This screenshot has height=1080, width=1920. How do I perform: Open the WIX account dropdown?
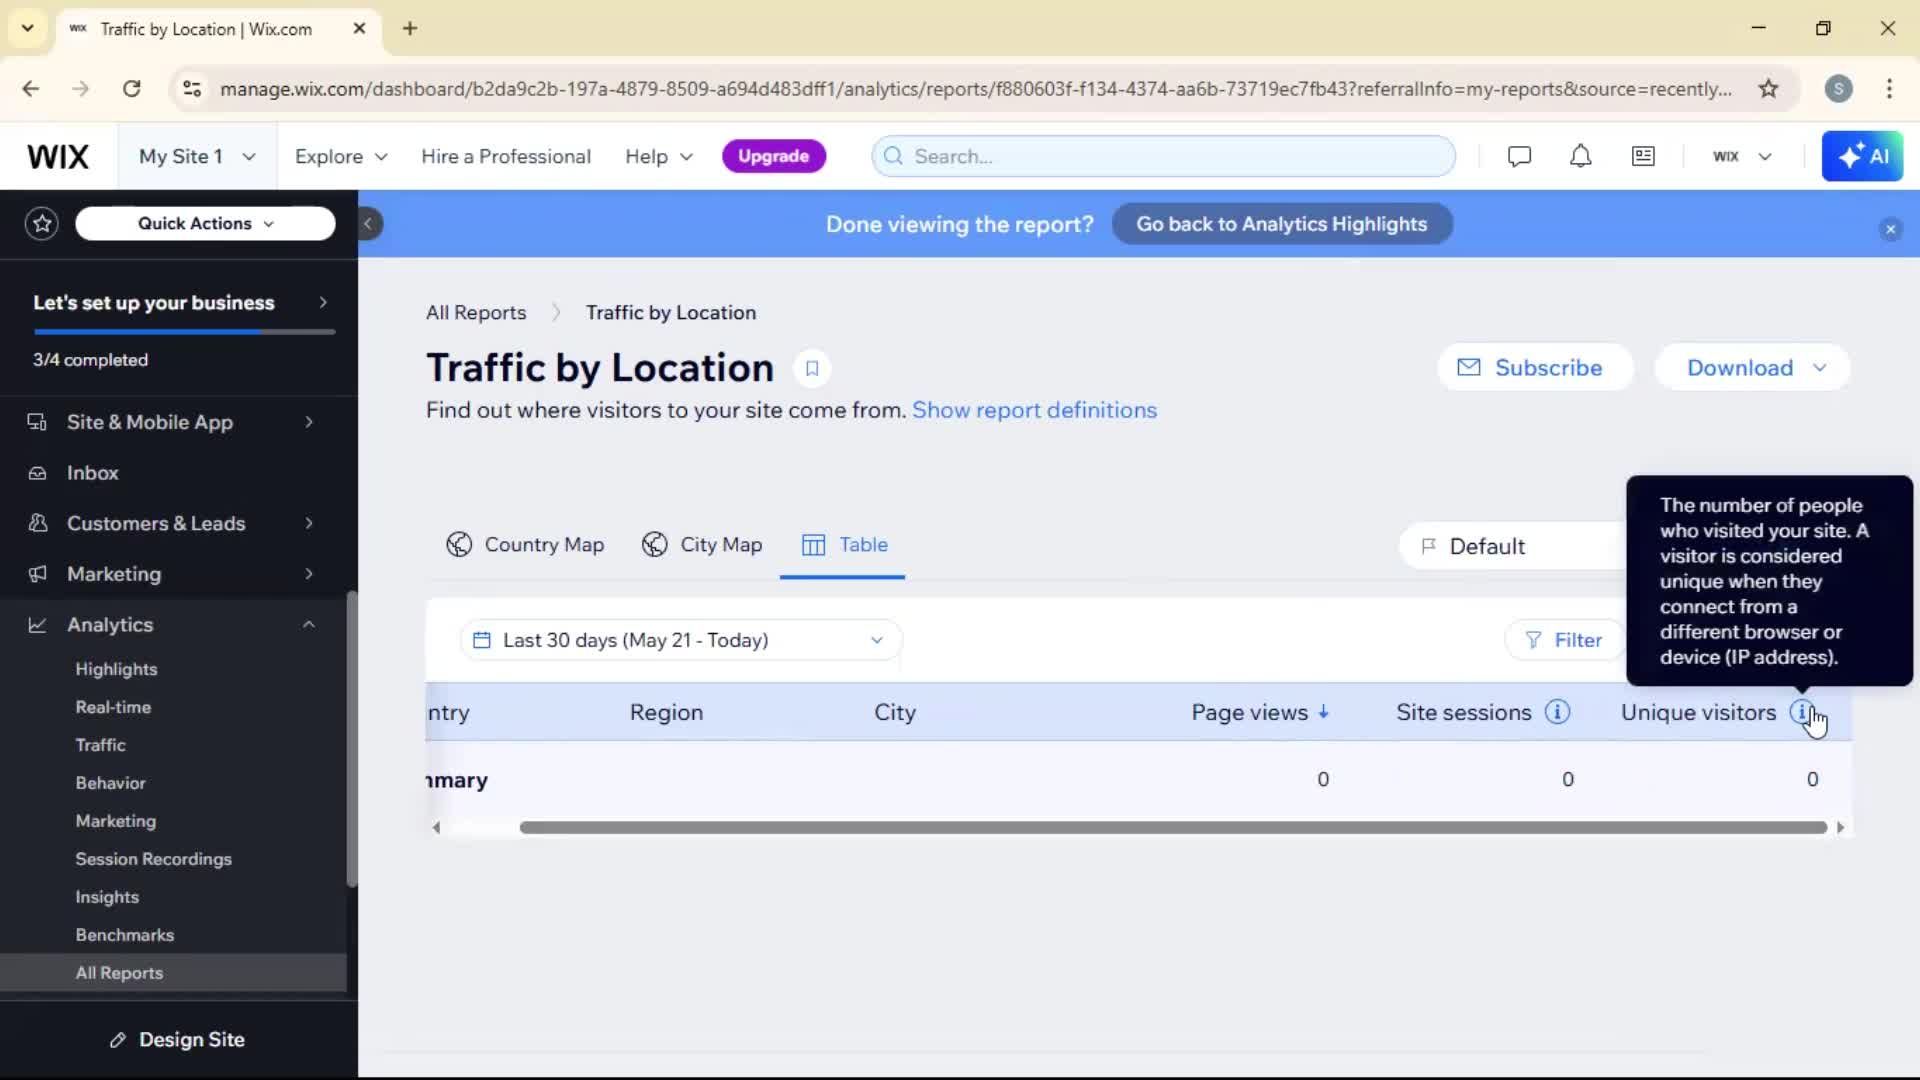1742,156
